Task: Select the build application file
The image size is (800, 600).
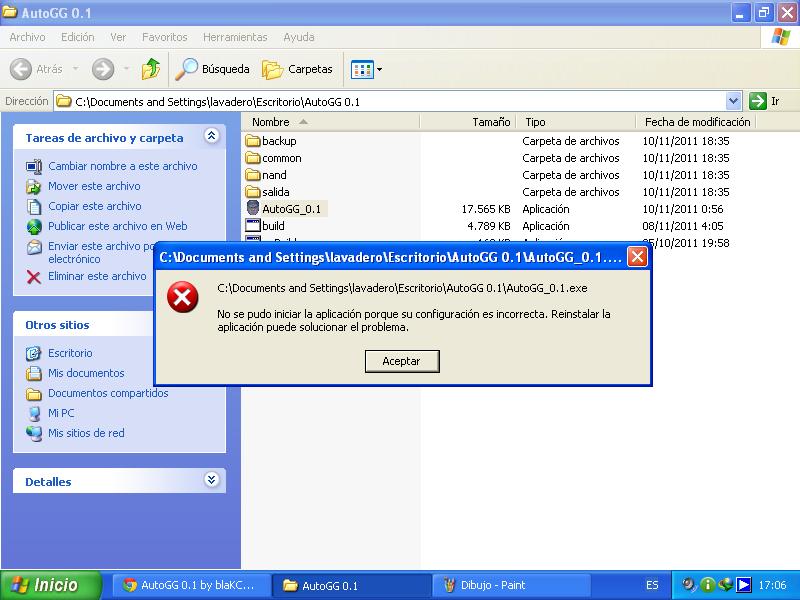Action: pos(265,226)
